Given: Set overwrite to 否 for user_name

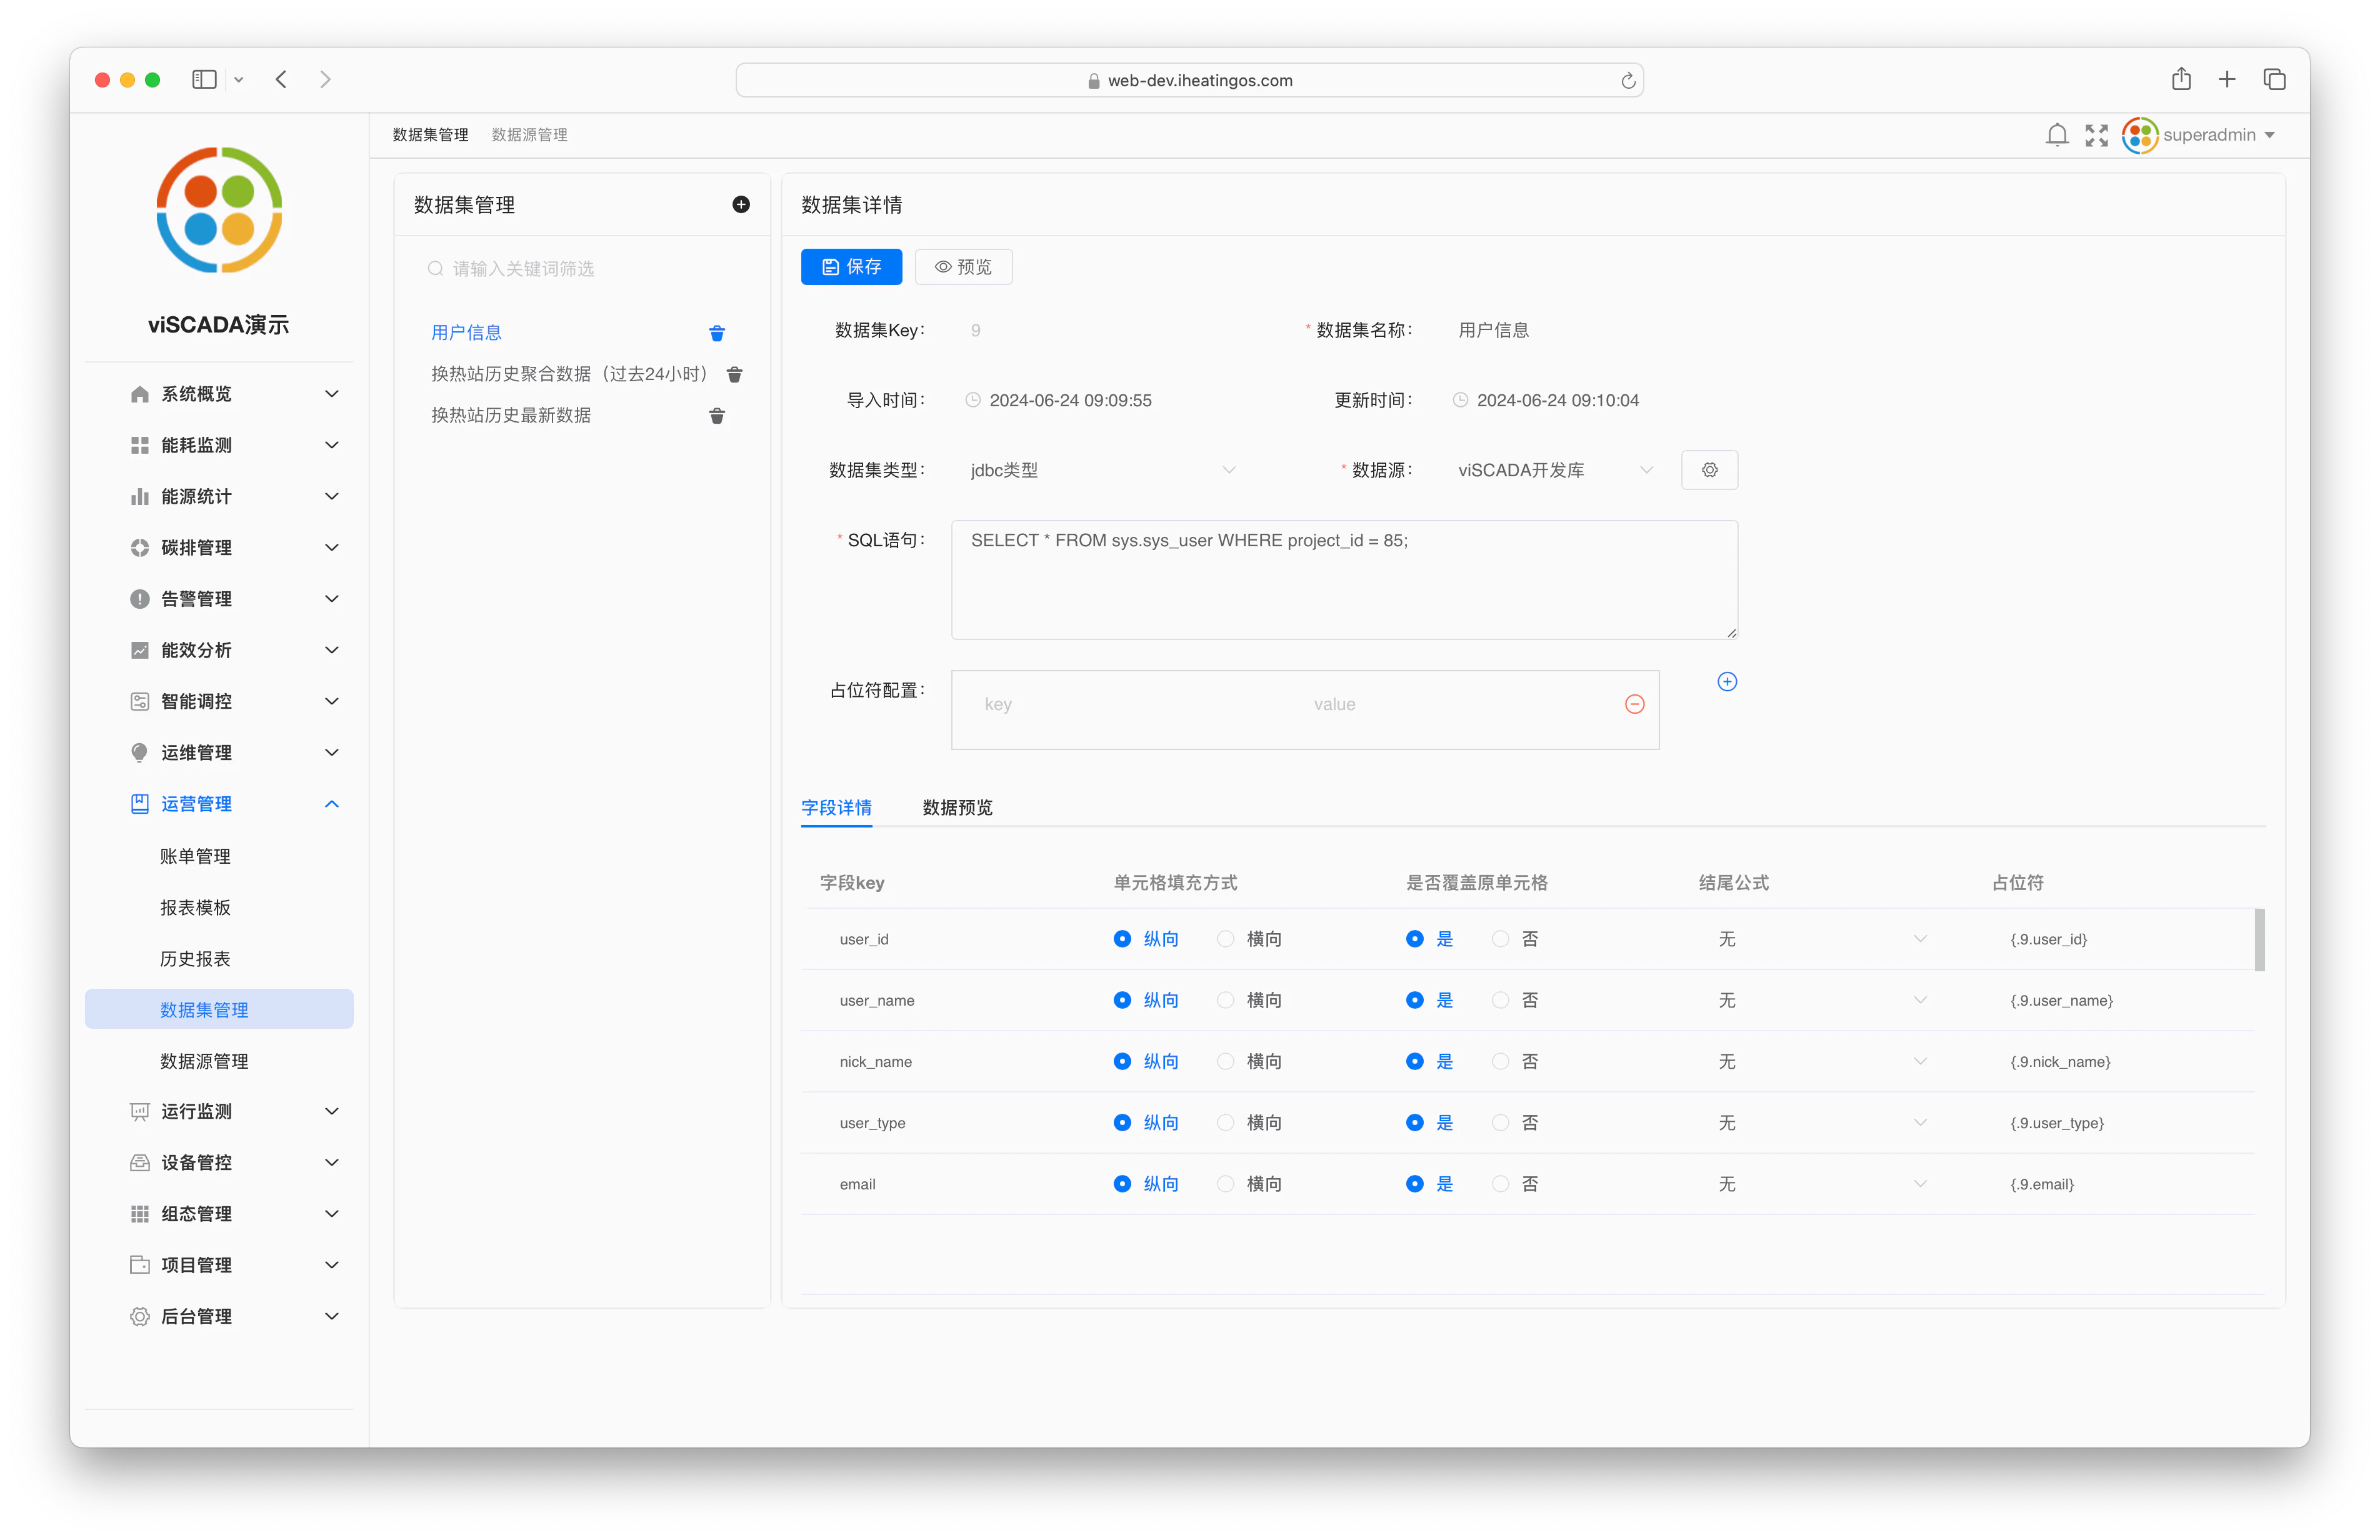Looking at the screenshot, I should click(x=1515, y=1000).
